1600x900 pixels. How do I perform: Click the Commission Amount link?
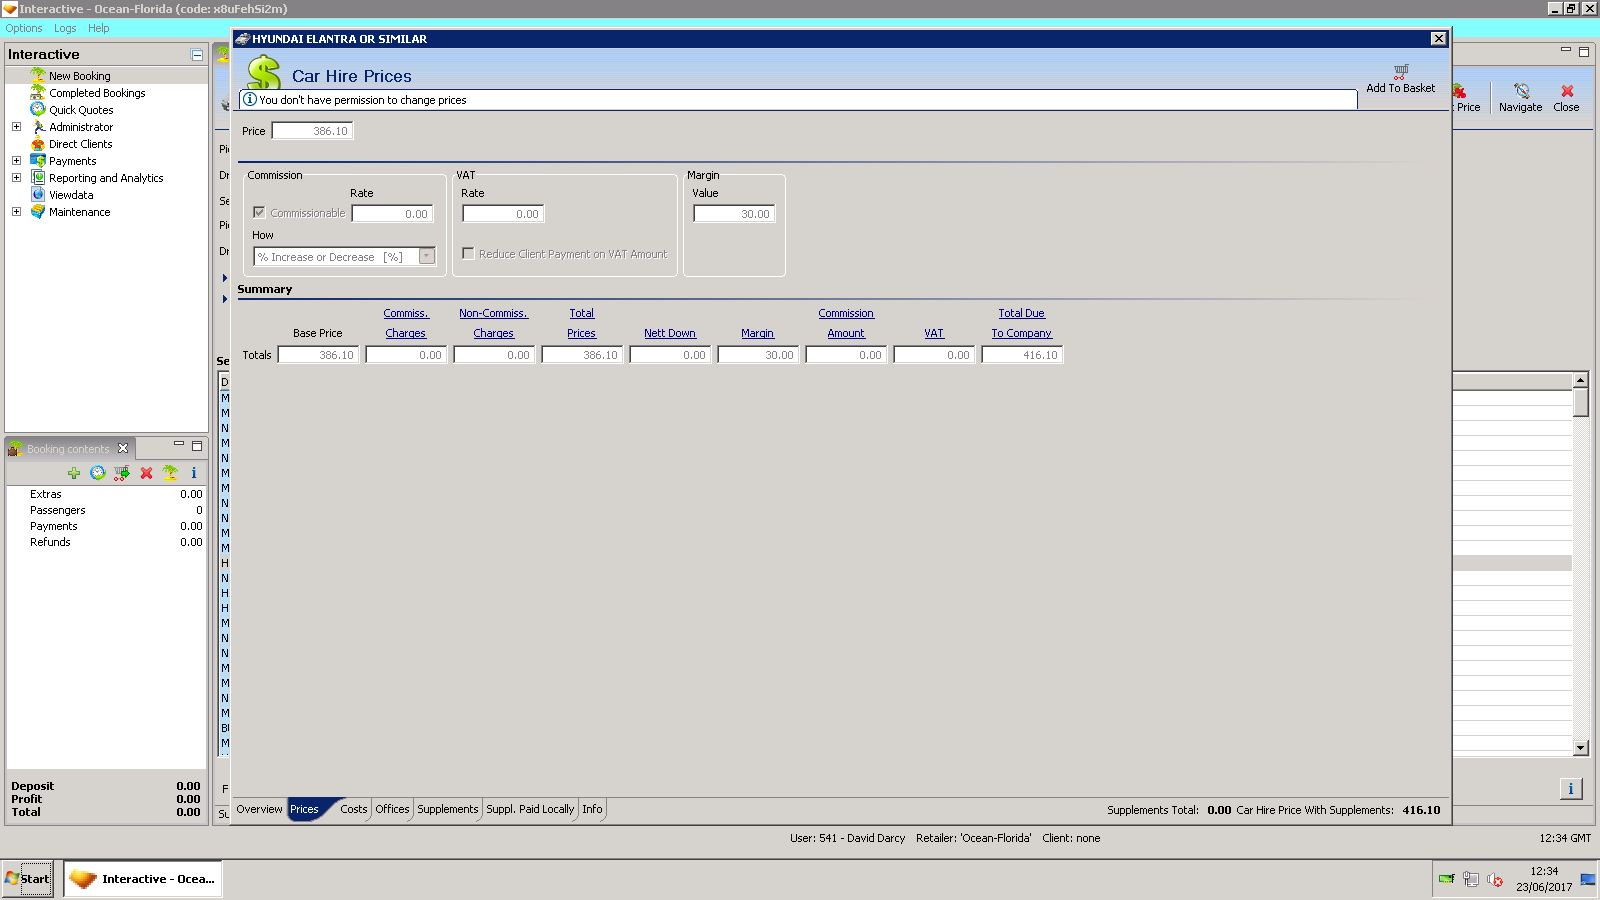coord(846,323)
